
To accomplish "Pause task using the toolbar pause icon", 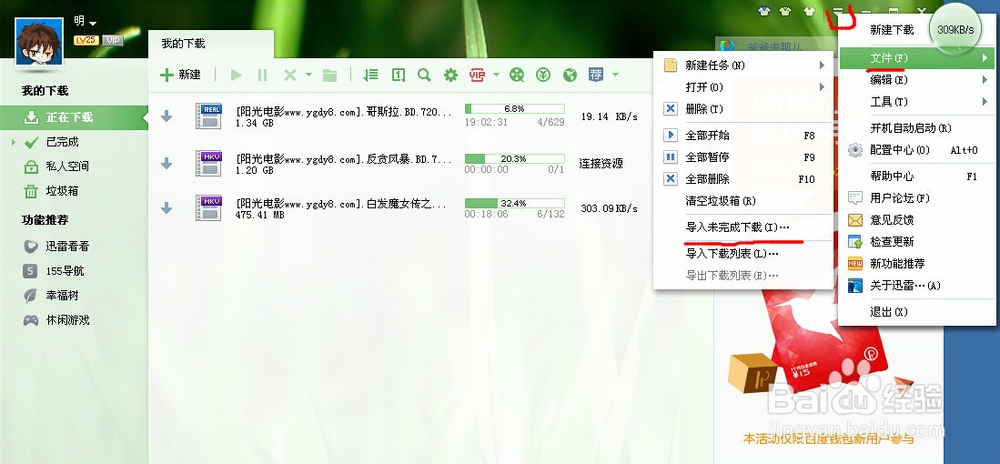I will 262,75.
